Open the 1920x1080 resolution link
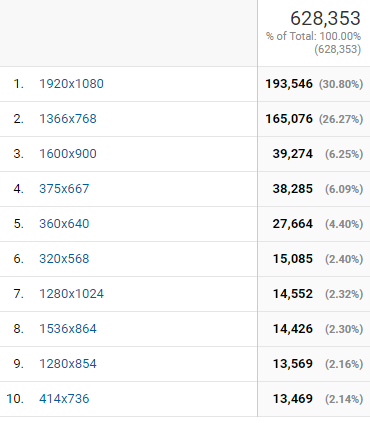The image size is (370, 423). coord(71,84)
